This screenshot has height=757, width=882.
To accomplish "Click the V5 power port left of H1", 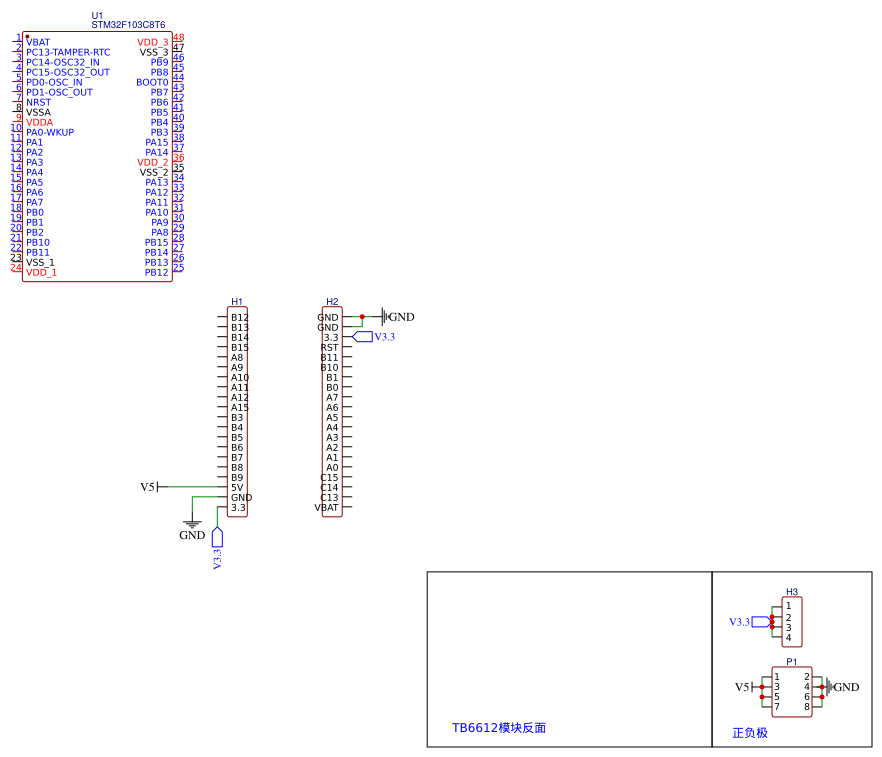I will (149, 487).
